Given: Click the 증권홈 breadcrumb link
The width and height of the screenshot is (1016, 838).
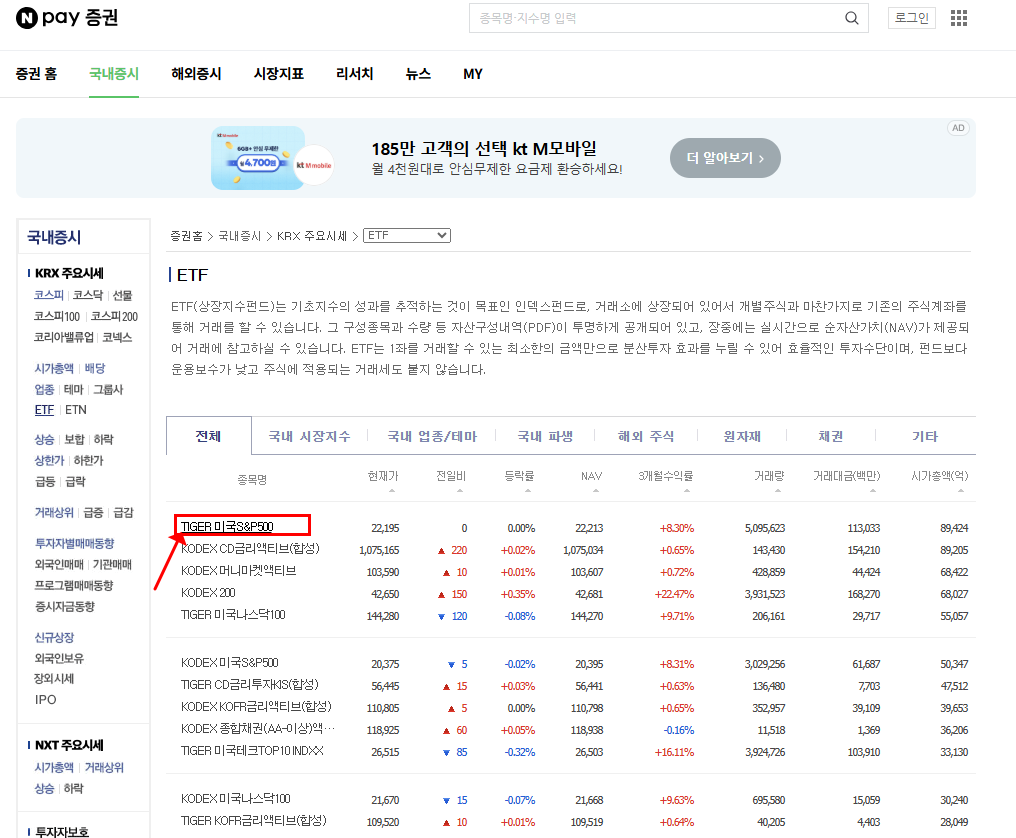Looking at the screenshot, I should point(185,235).
